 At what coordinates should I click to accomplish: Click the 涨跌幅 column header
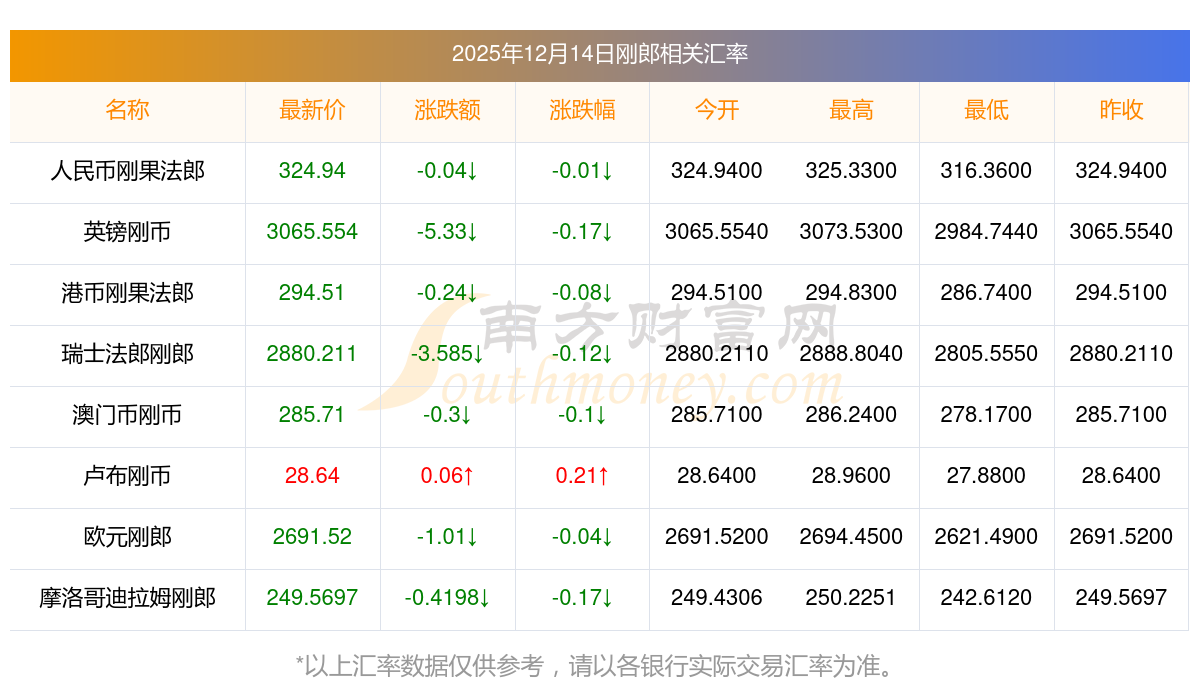(583, 110)
